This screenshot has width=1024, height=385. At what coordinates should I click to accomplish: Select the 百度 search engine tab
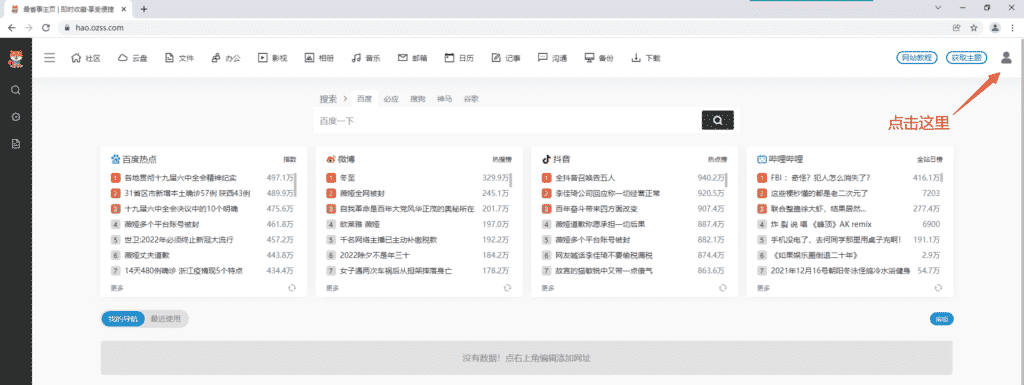(364, 99)
